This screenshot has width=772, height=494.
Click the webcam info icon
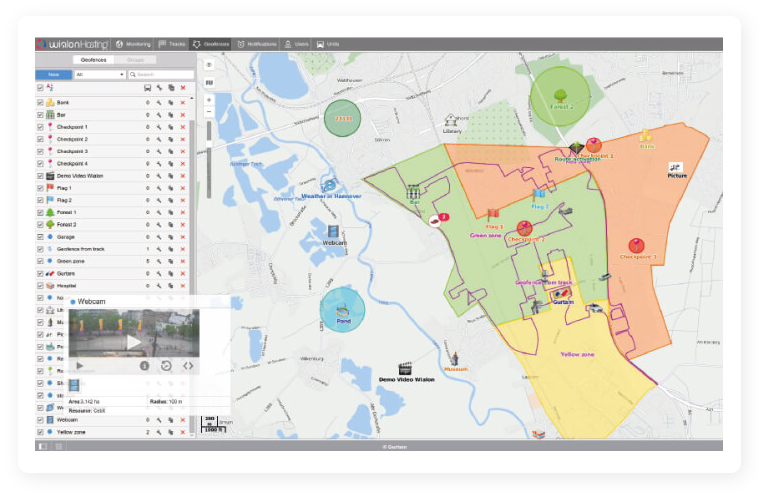[144, 366]
